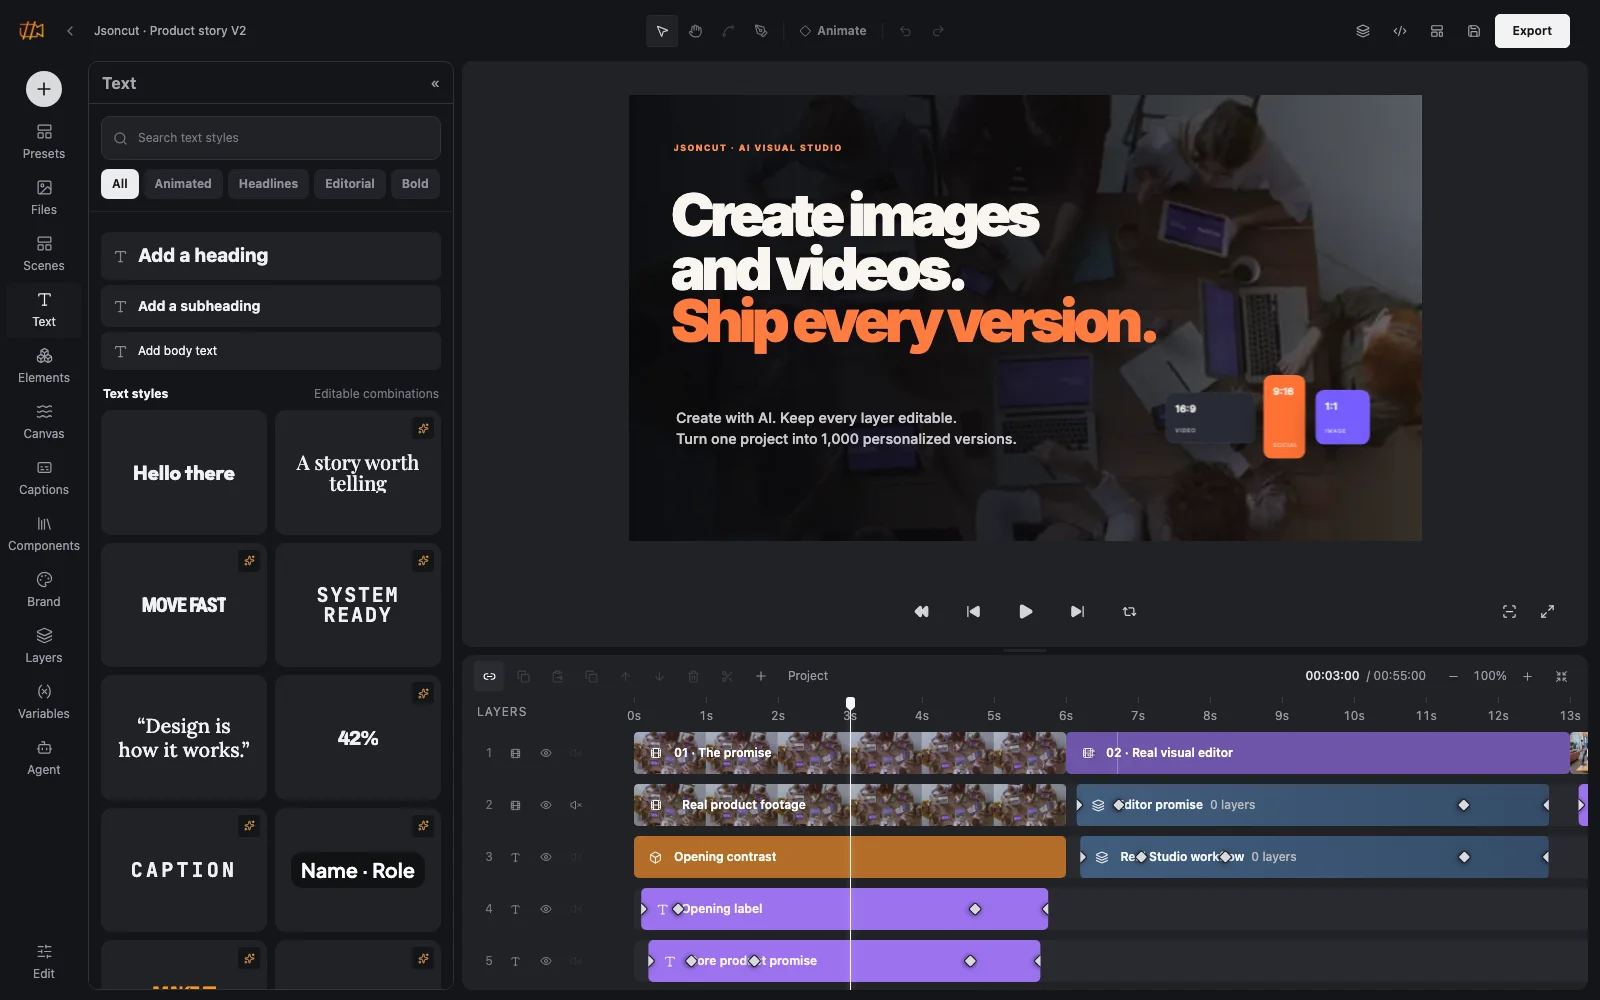Collapse the Text panel with double chevron
The height and width of the screenshot is (1000, 1600).
coord(435,84)
